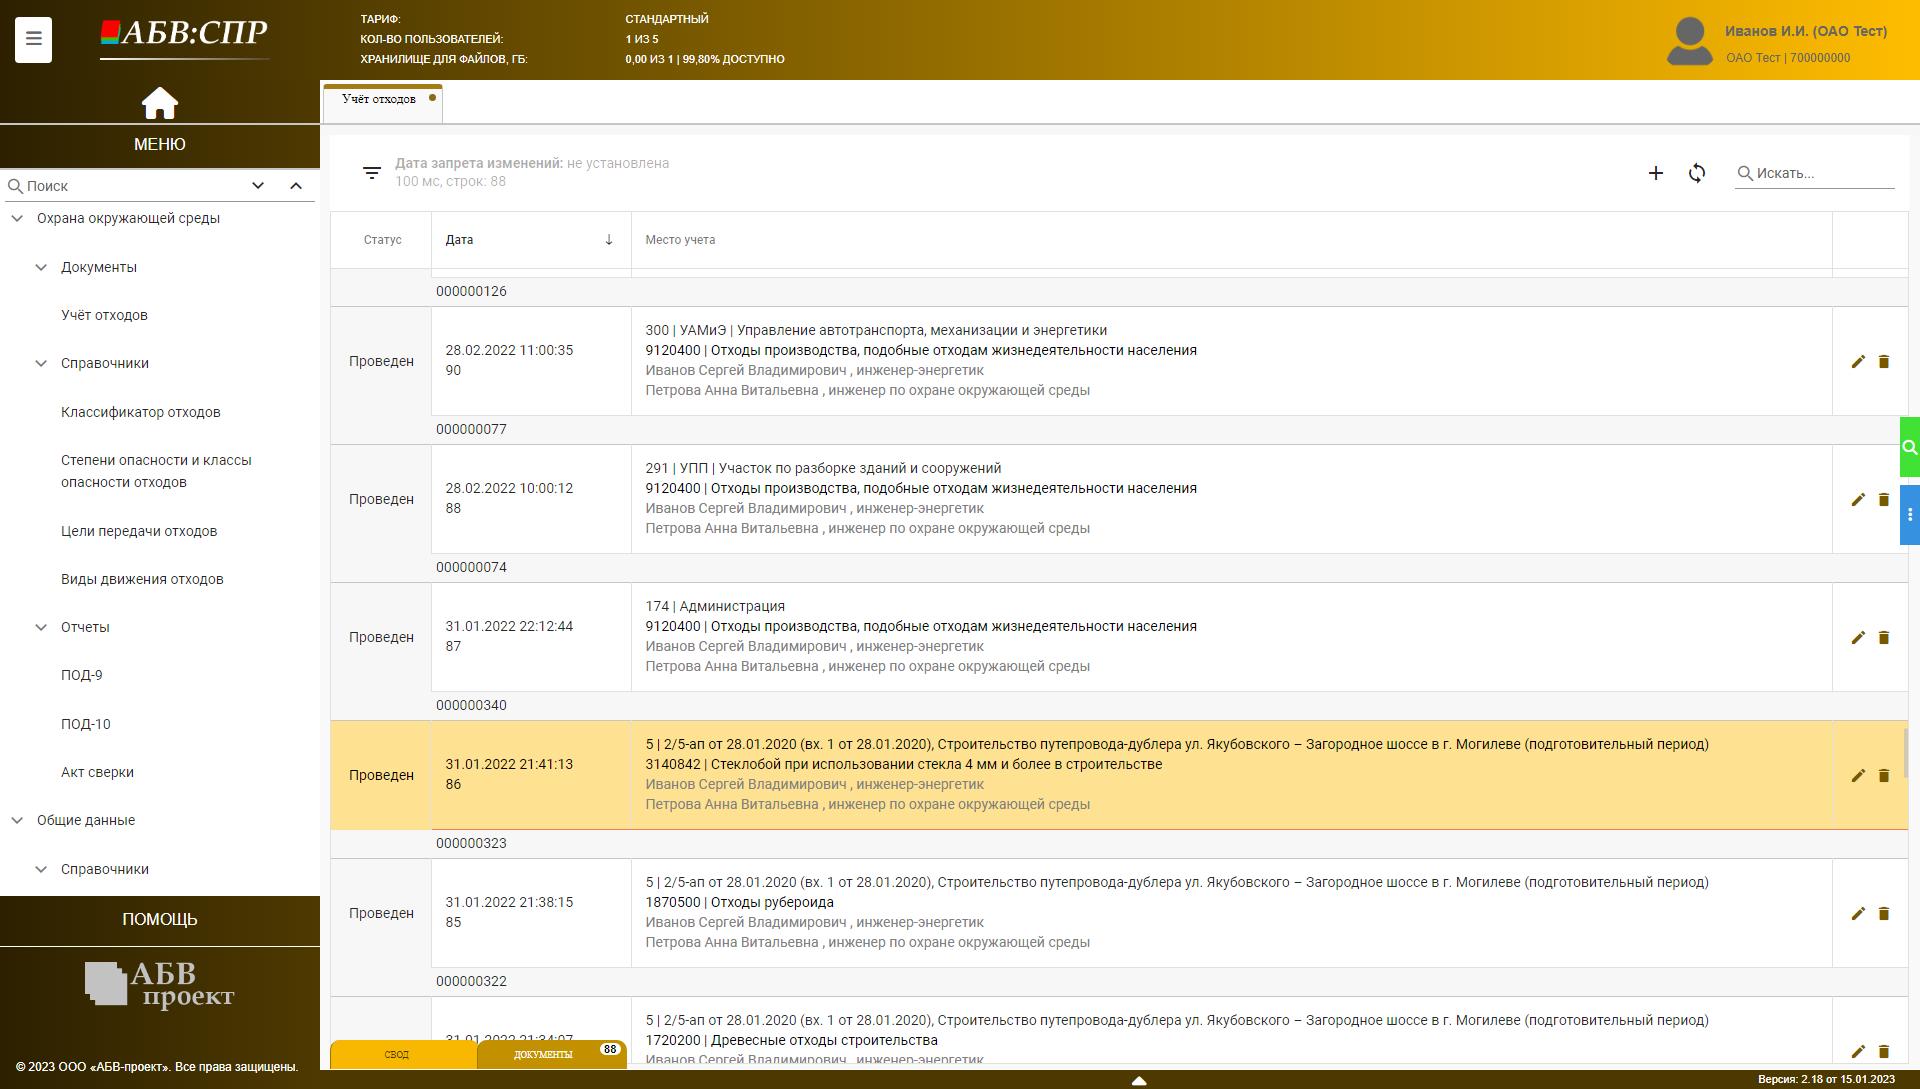Jump to next match with search down chevron
1920x1089 pixels.
pyautogui.click(x=258, y=186)
